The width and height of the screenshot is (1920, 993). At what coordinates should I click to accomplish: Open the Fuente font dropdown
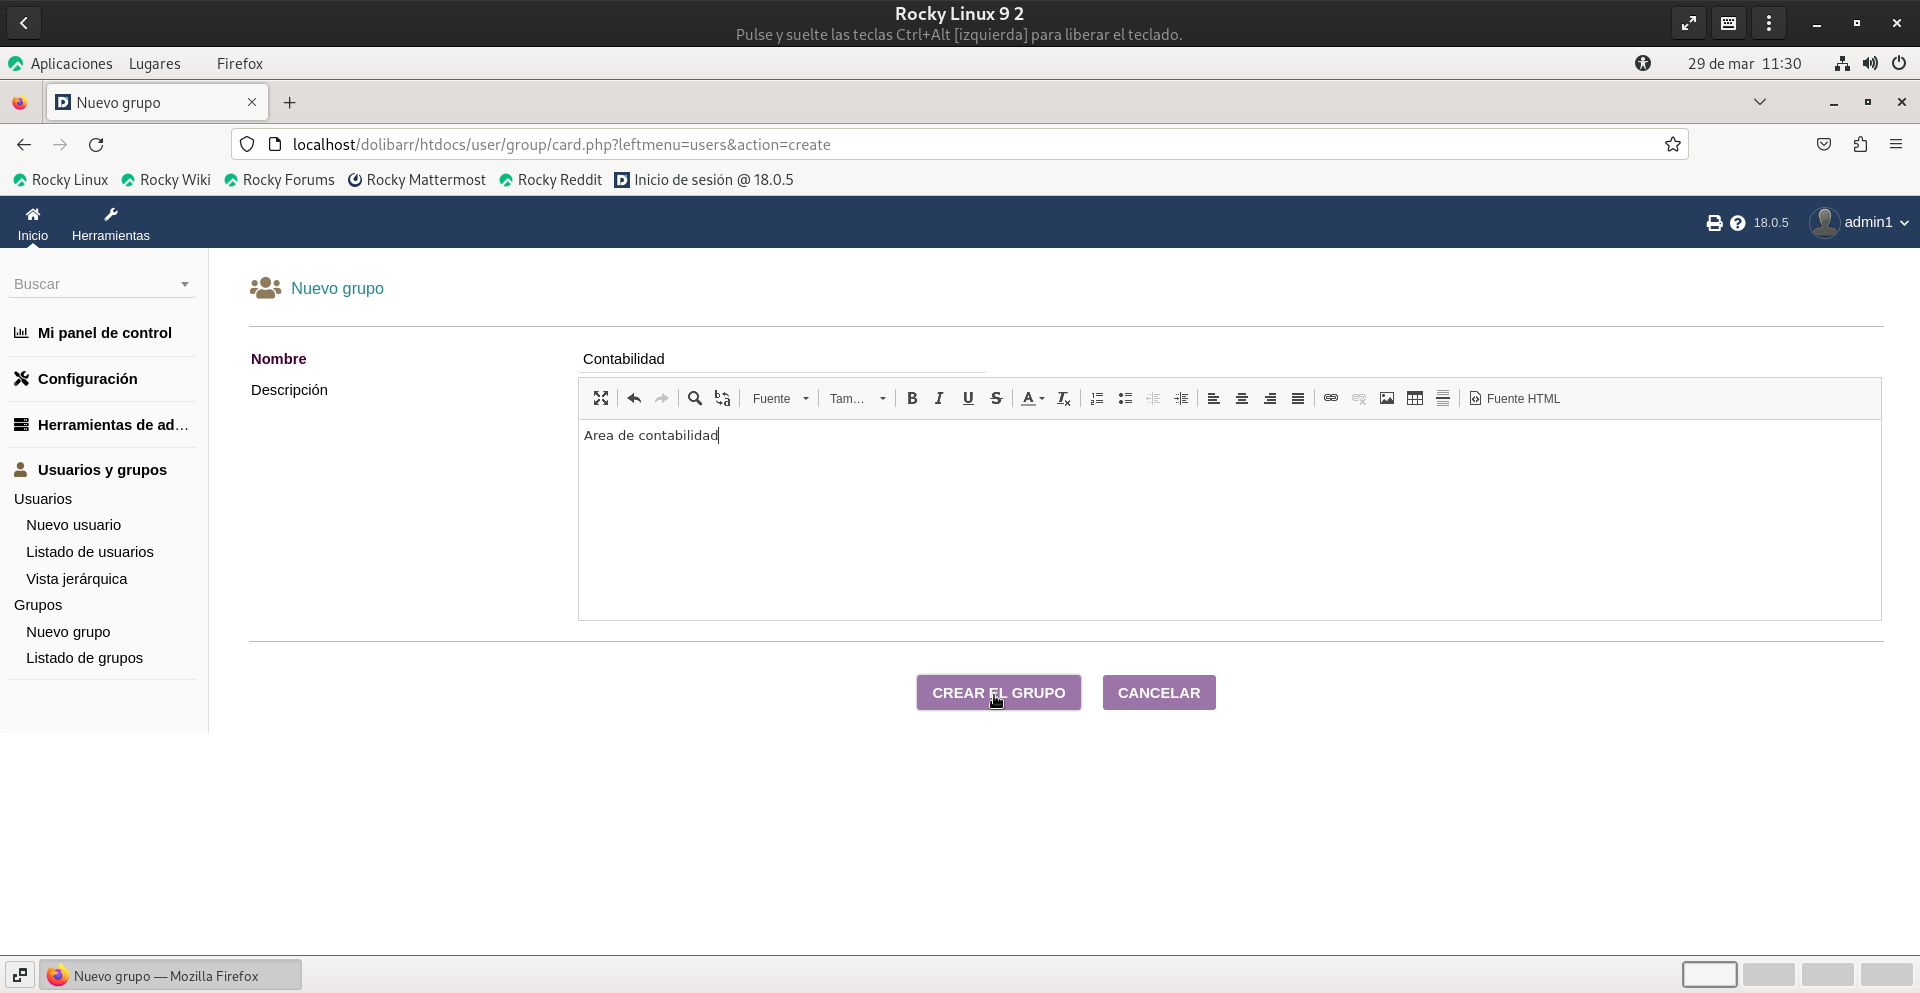point(780,398)
